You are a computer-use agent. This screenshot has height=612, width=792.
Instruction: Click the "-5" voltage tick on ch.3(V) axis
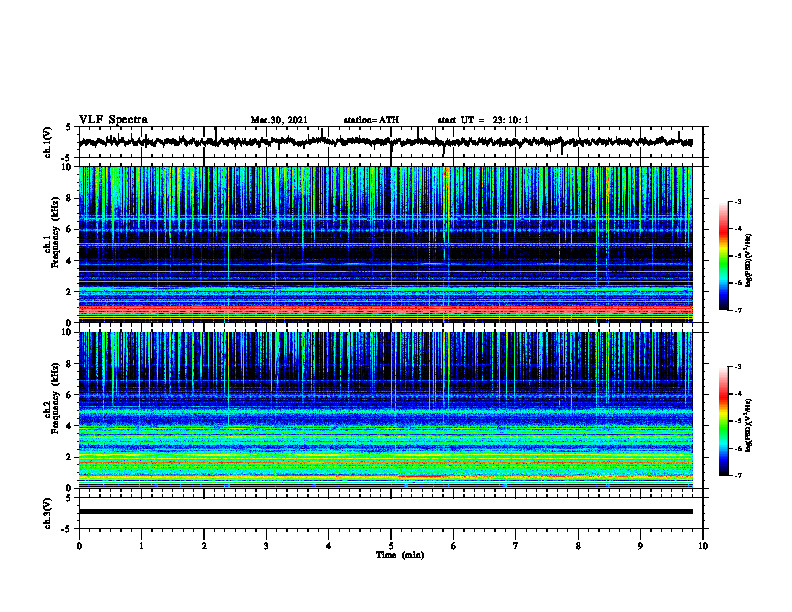pyautogui.click(x=68, y=529)
